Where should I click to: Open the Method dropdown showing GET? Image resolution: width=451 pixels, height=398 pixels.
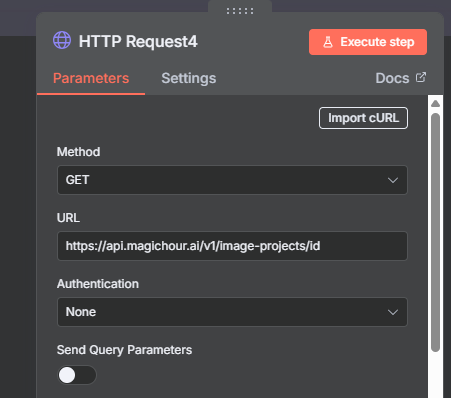click(x=232, y=180)
